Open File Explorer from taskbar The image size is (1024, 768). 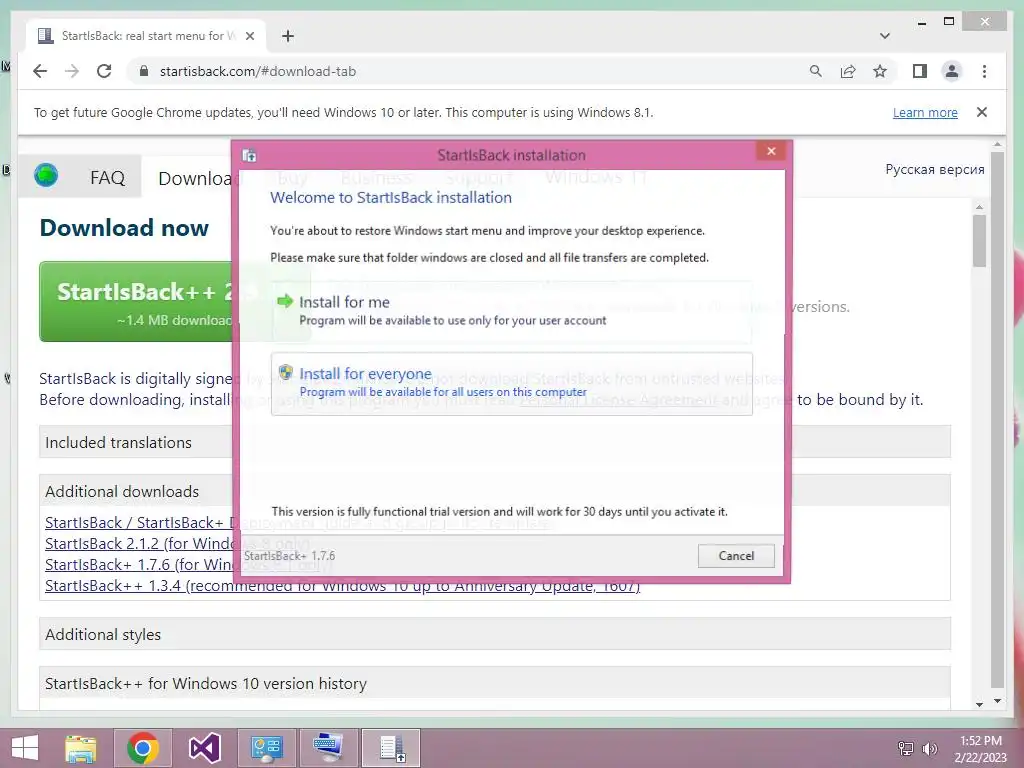pyautogui.click(x=80, y=748)
